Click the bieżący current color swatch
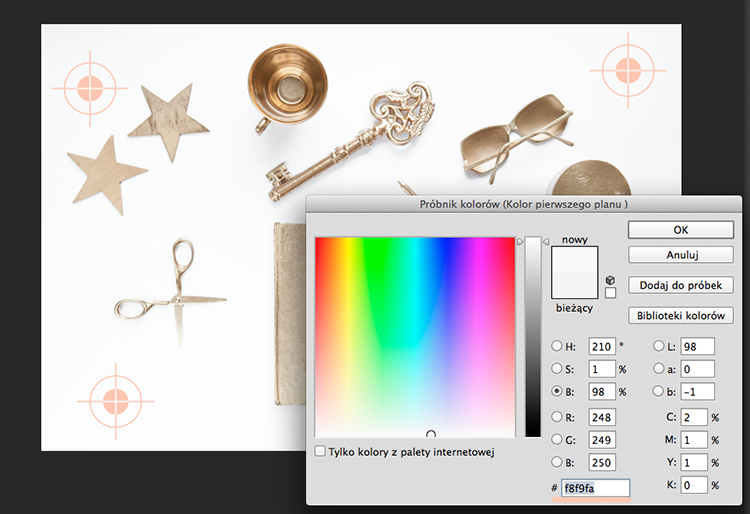The height and width of the screenshot is (514, 750). pyautogui.click(x=574, y=285)
